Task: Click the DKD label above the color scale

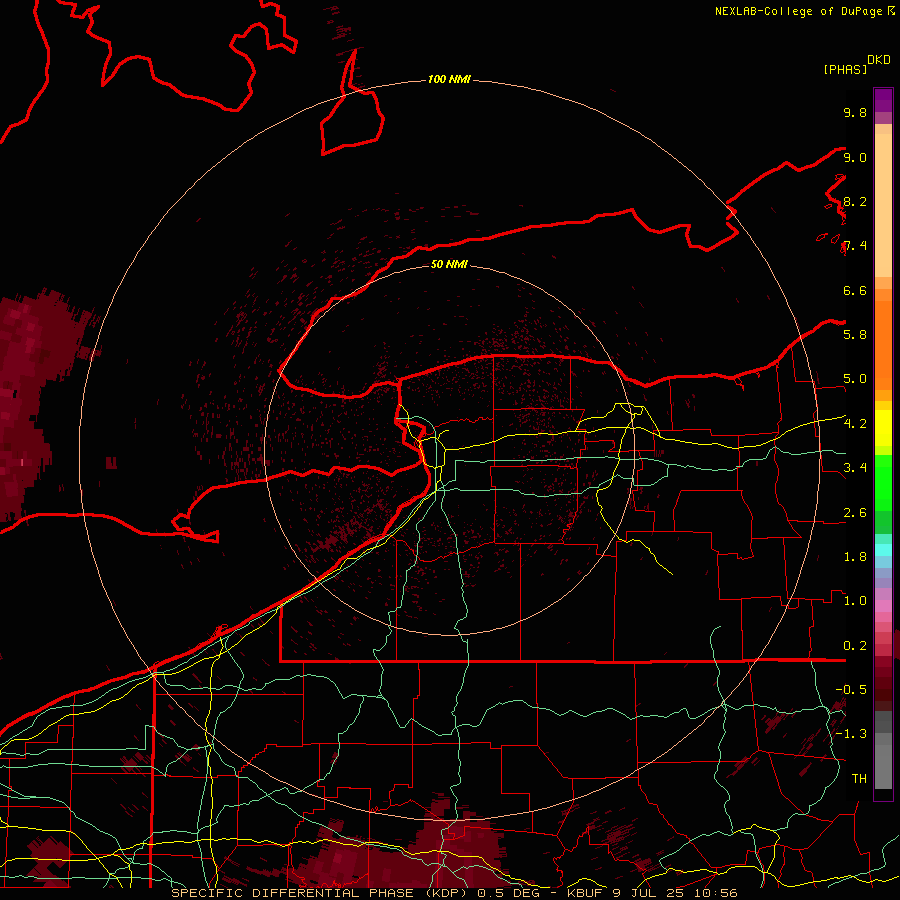Action: click(879, 60)
